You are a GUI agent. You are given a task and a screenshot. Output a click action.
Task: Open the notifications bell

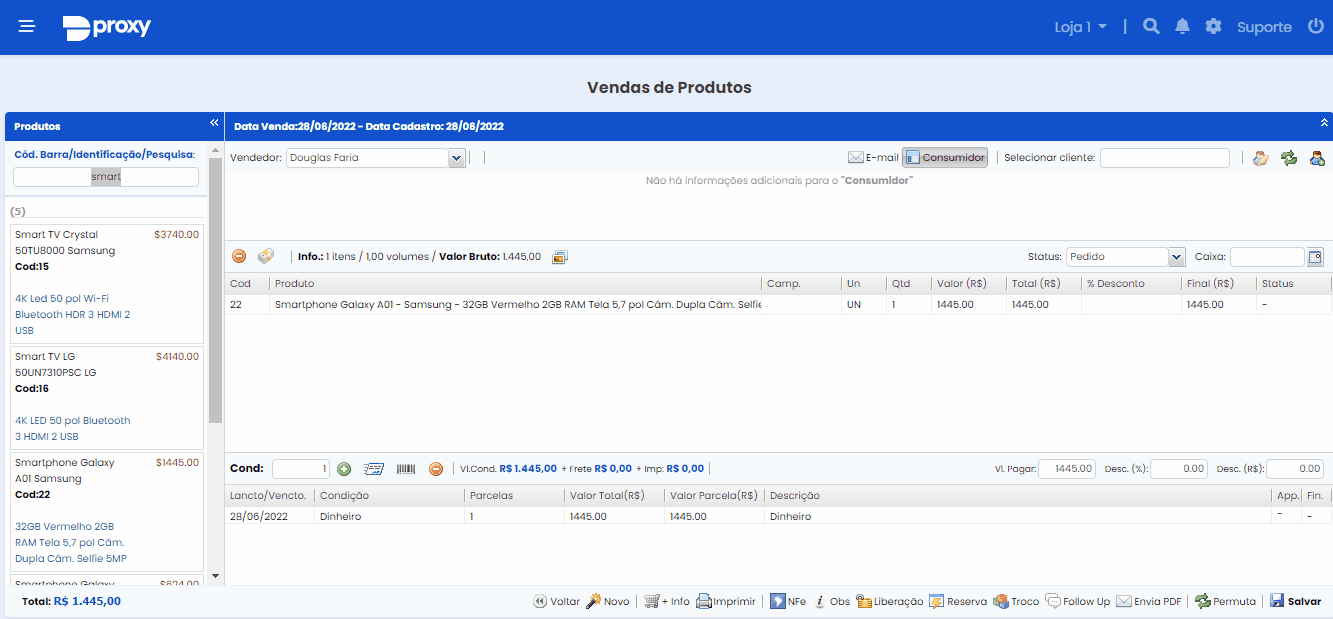[x=1182, y=27]
